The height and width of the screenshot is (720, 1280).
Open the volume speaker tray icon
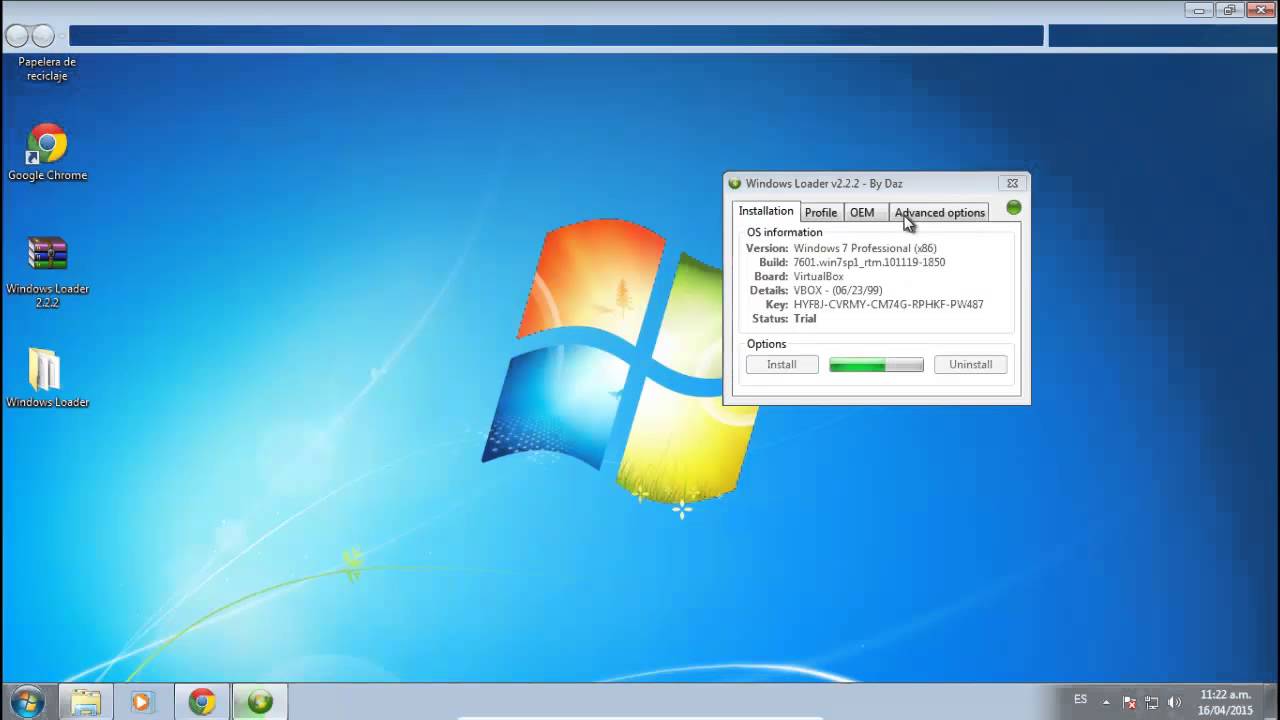[x=1174, y=702]
